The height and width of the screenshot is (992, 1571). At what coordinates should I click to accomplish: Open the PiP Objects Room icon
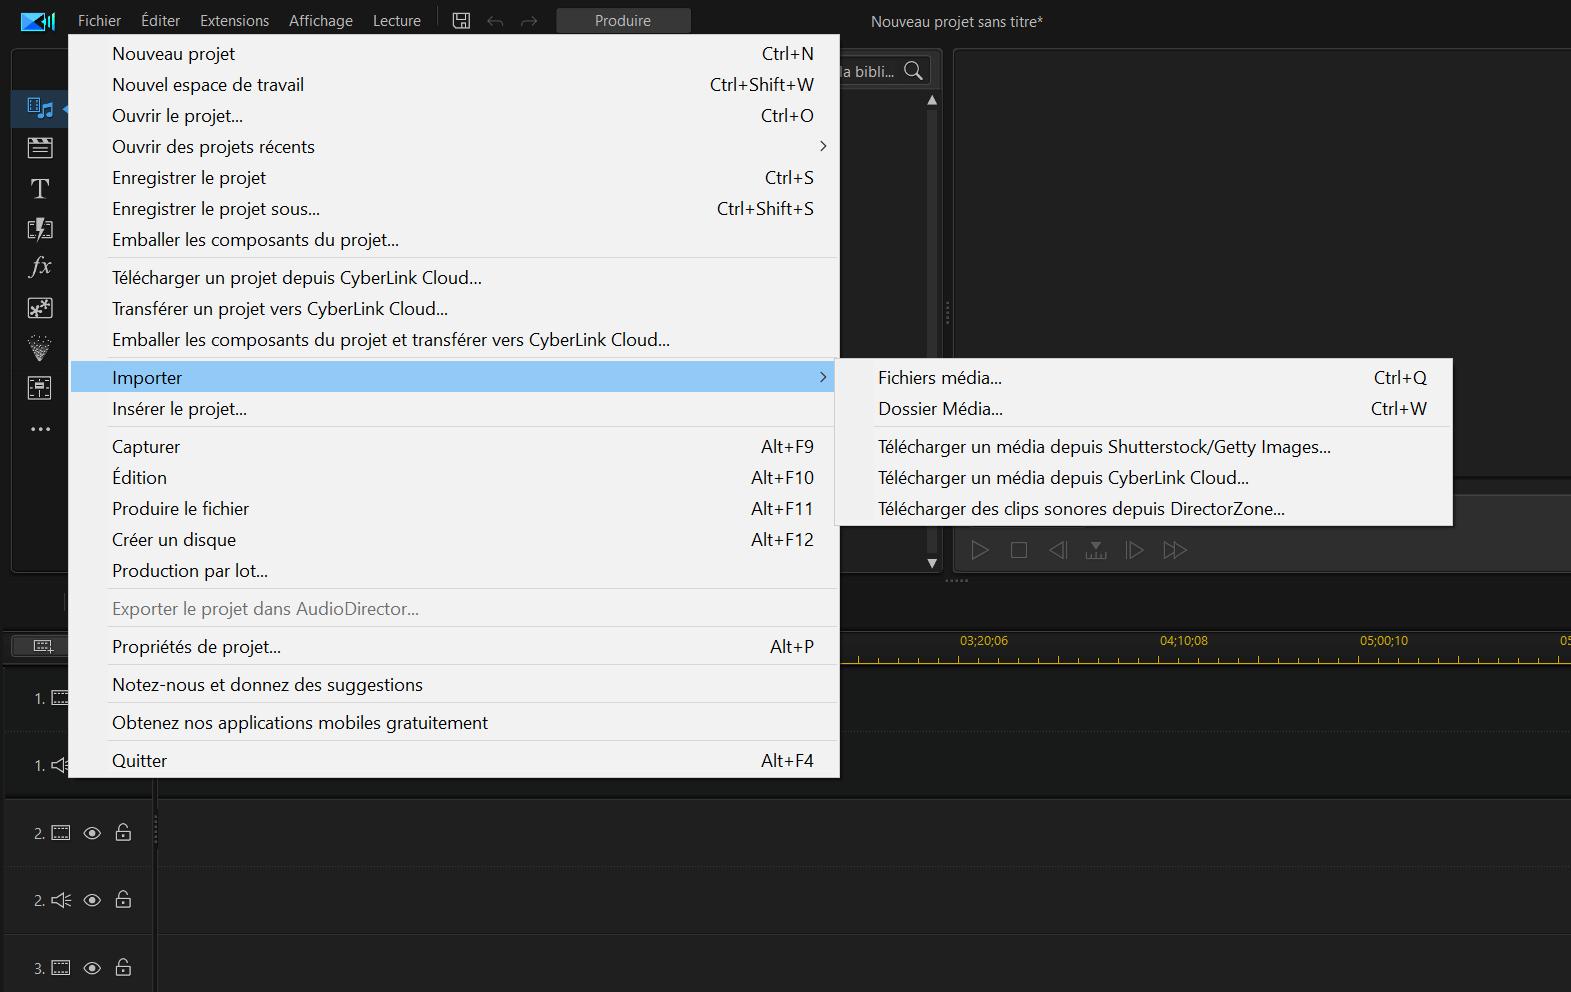40,308
